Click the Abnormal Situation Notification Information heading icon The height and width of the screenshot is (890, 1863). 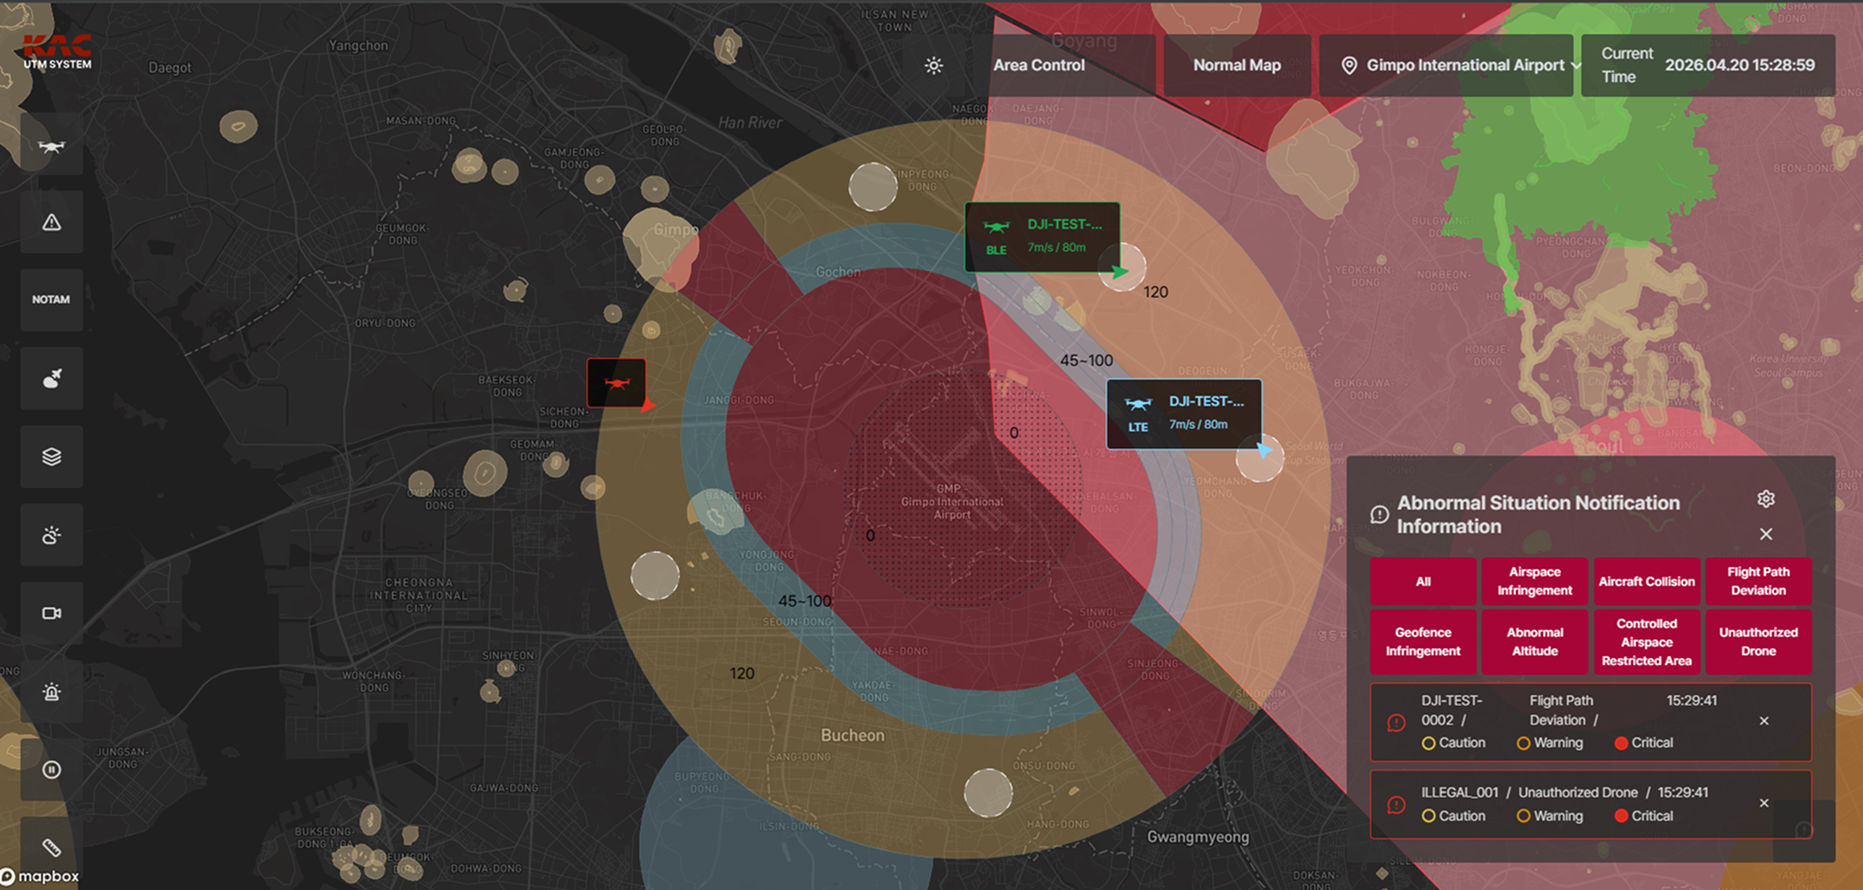point(1379,515)
